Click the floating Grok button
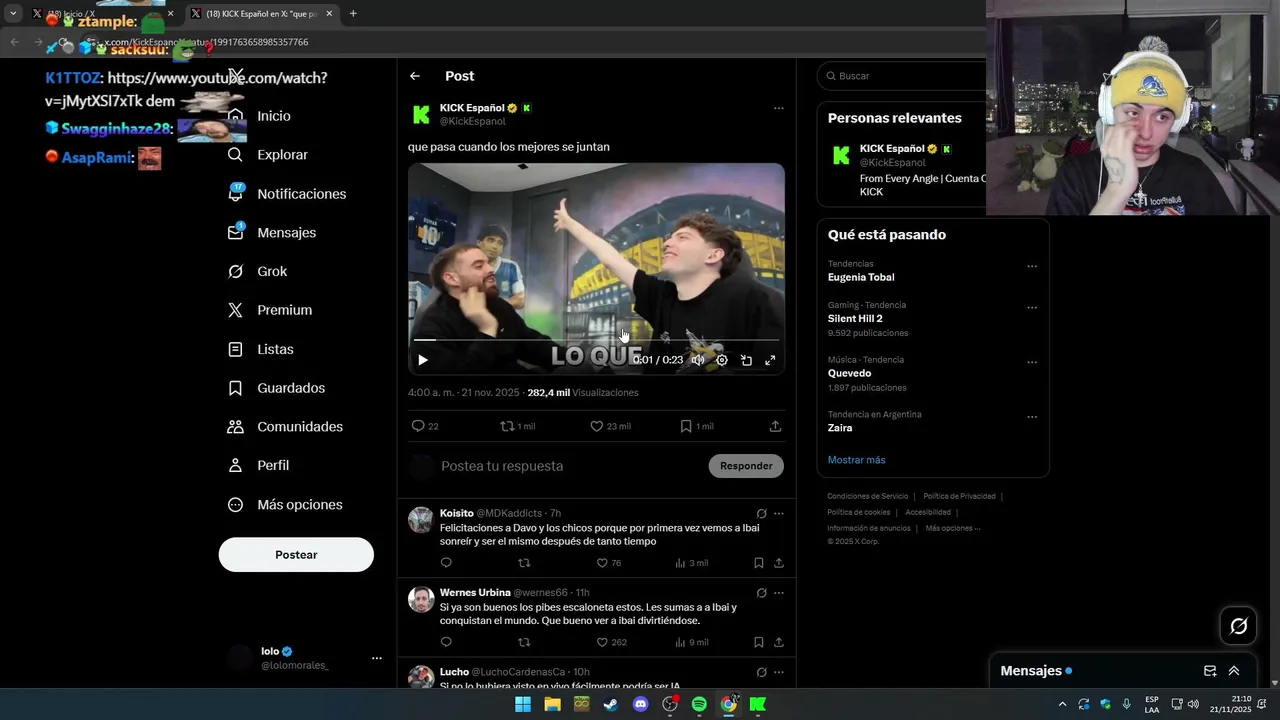This screenshot has width=1280, height=720. pos(1239,626)
